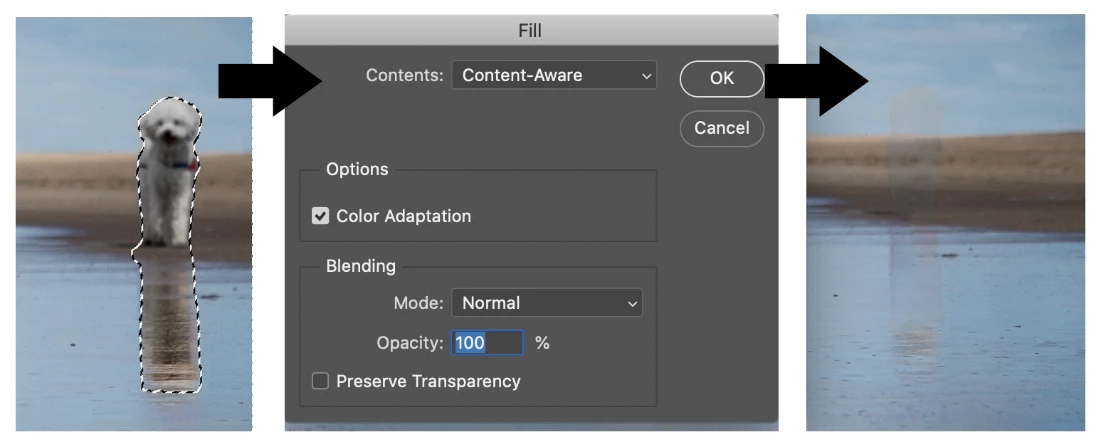Click the OK button
1101x447 pixels.
tap(721, 79)
